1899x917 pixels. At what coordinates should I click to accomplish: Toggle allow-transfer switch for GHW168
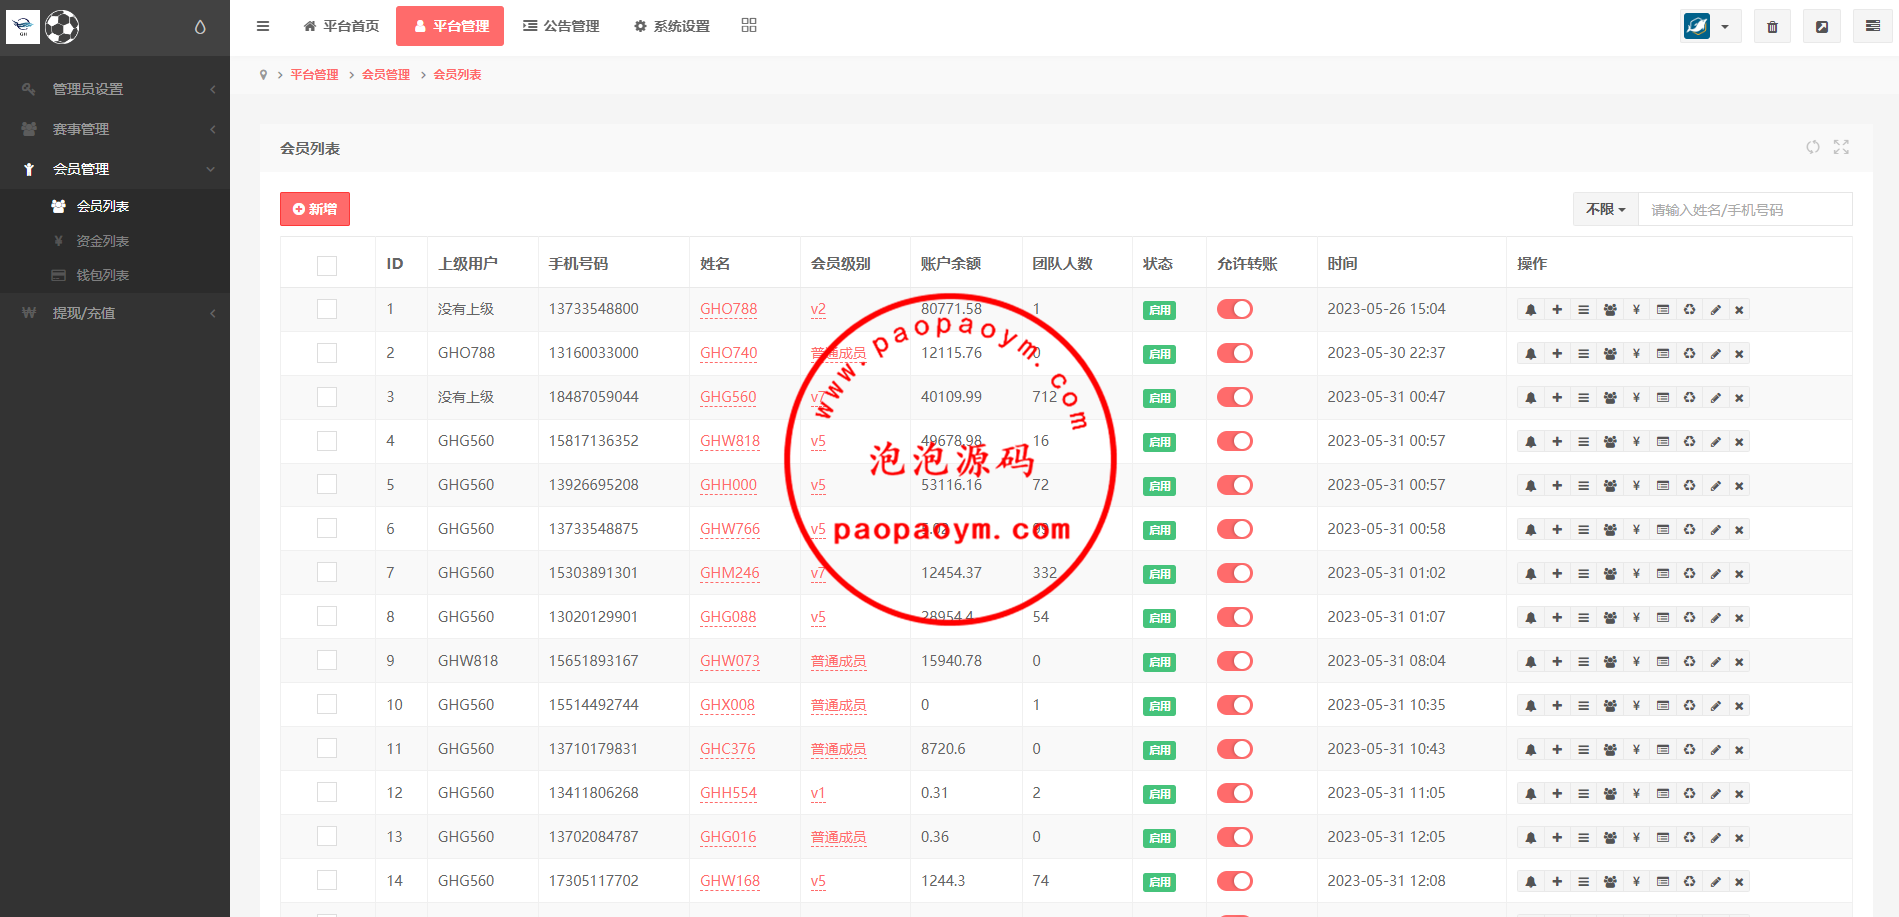pos(1235,881)
